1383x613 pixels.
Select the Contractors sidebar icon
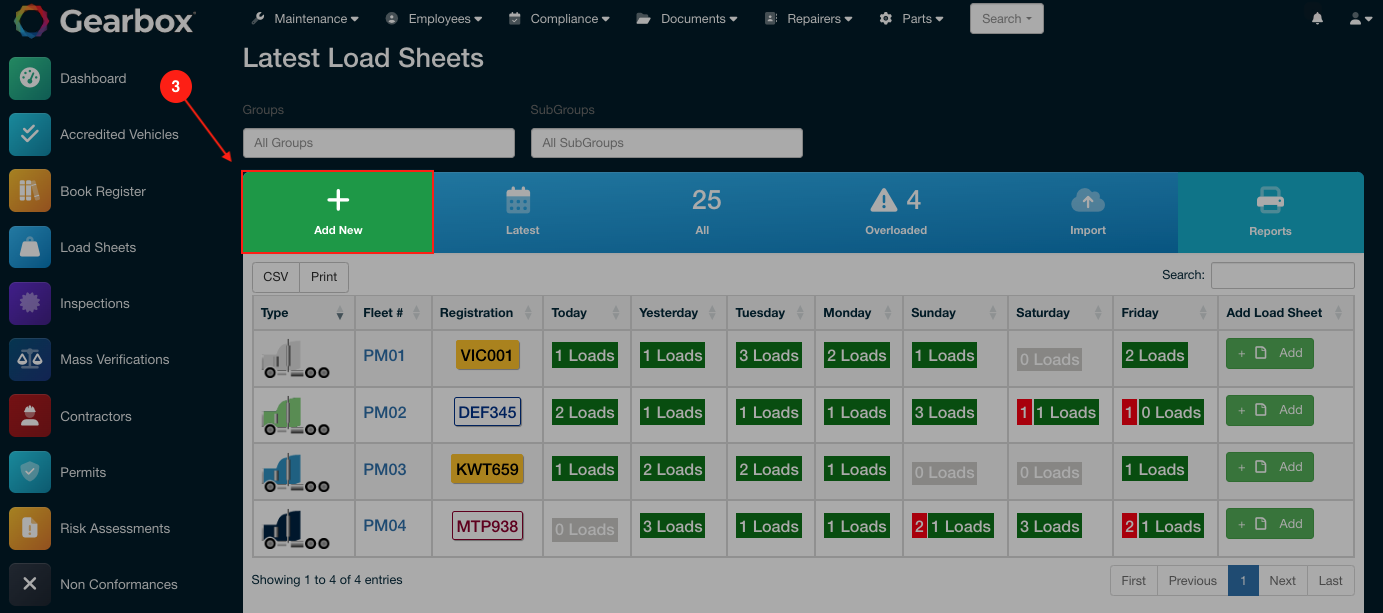(99, 415)
